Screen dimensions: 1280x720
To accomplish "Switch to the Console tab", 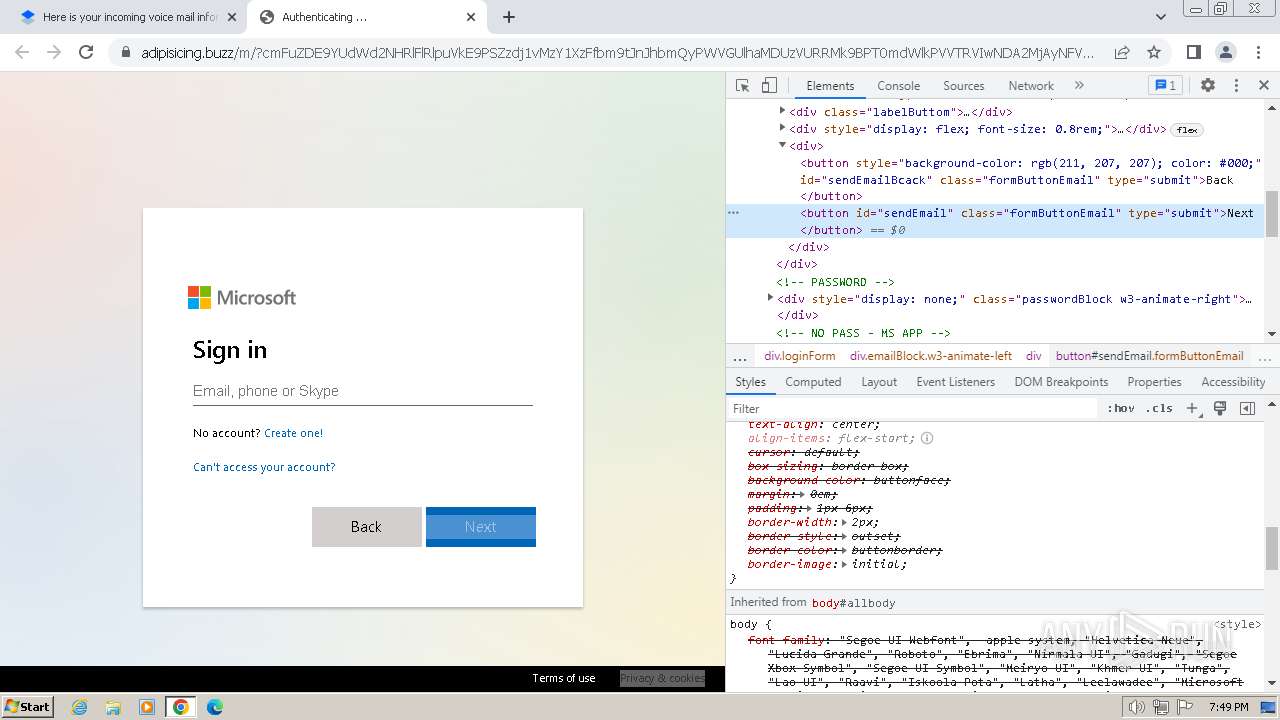I will click(x=898, y=86).
